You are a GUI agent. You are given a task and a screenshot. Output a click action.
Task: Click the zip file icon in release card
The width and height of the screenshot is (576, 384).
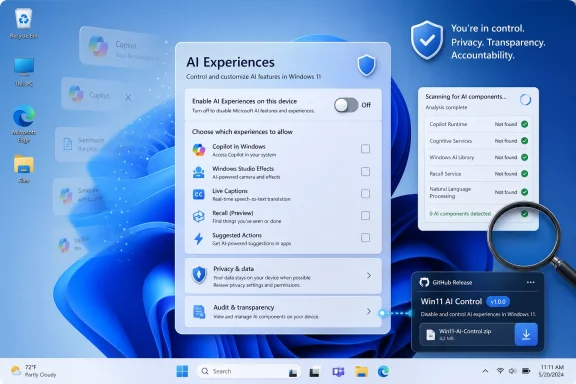click(x=430, y=334)
